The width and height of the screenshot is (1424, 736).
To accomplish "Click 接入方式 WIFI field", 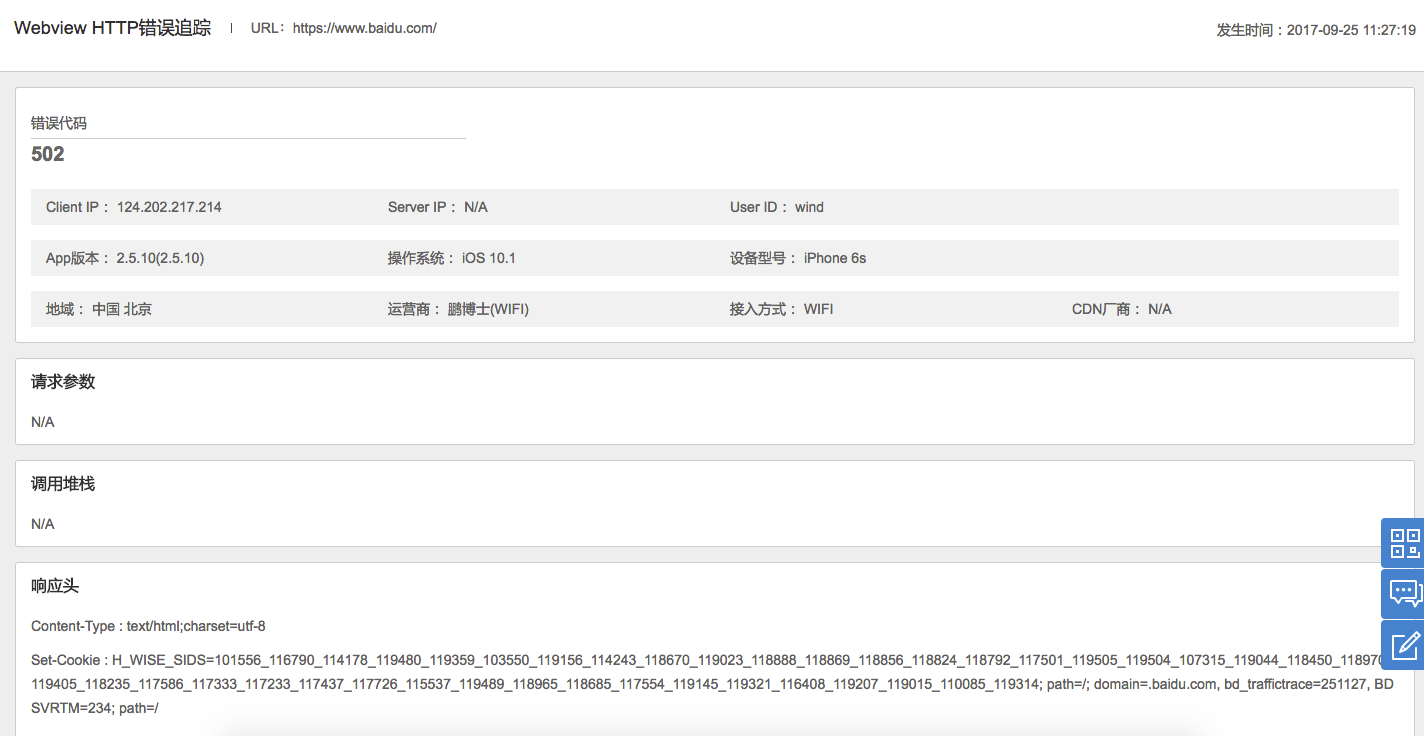I will tap(781, 309).
